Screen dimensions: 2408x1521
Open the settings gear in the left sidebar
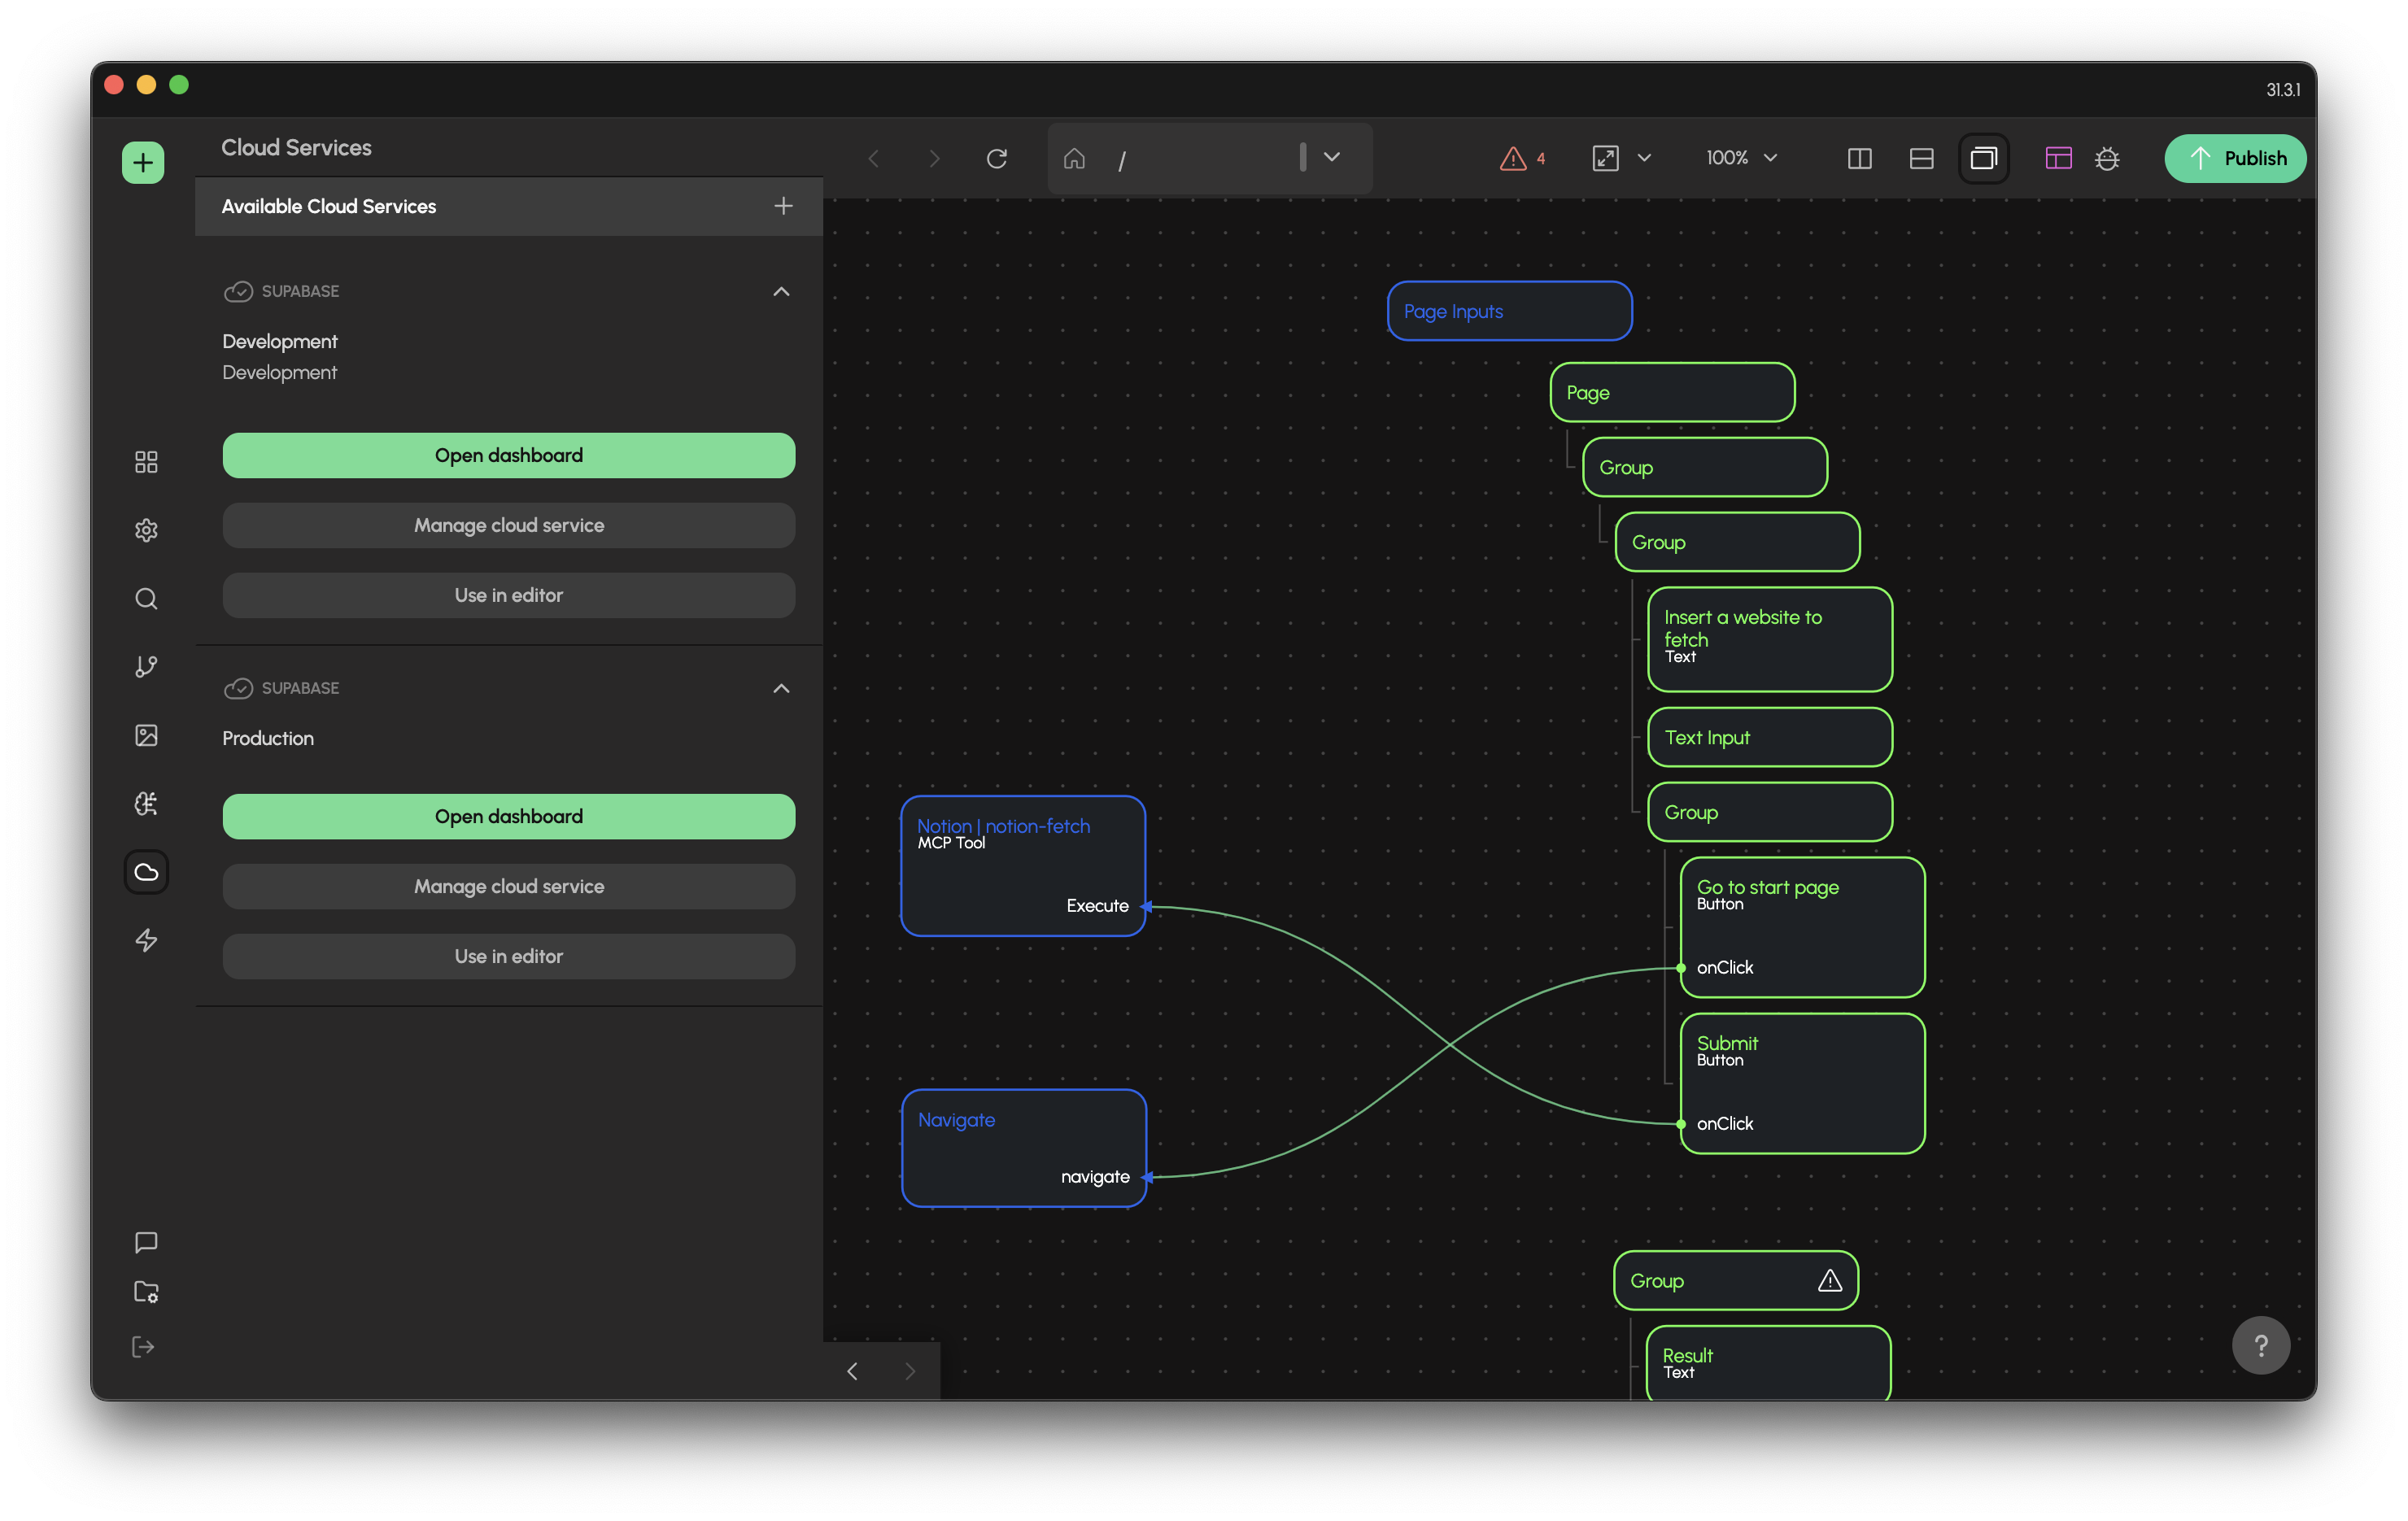tap(146, 530)
